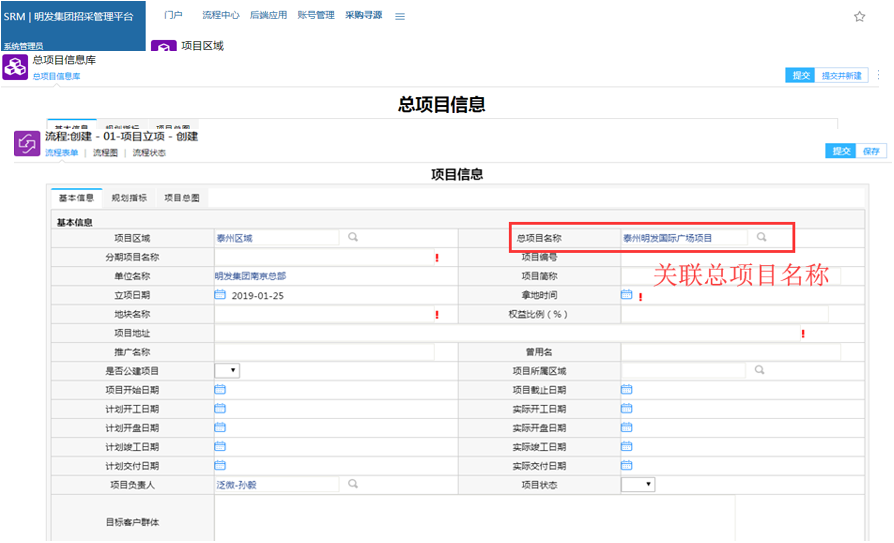
Task: Open the 流程图 link
Action: click(105, 153)
